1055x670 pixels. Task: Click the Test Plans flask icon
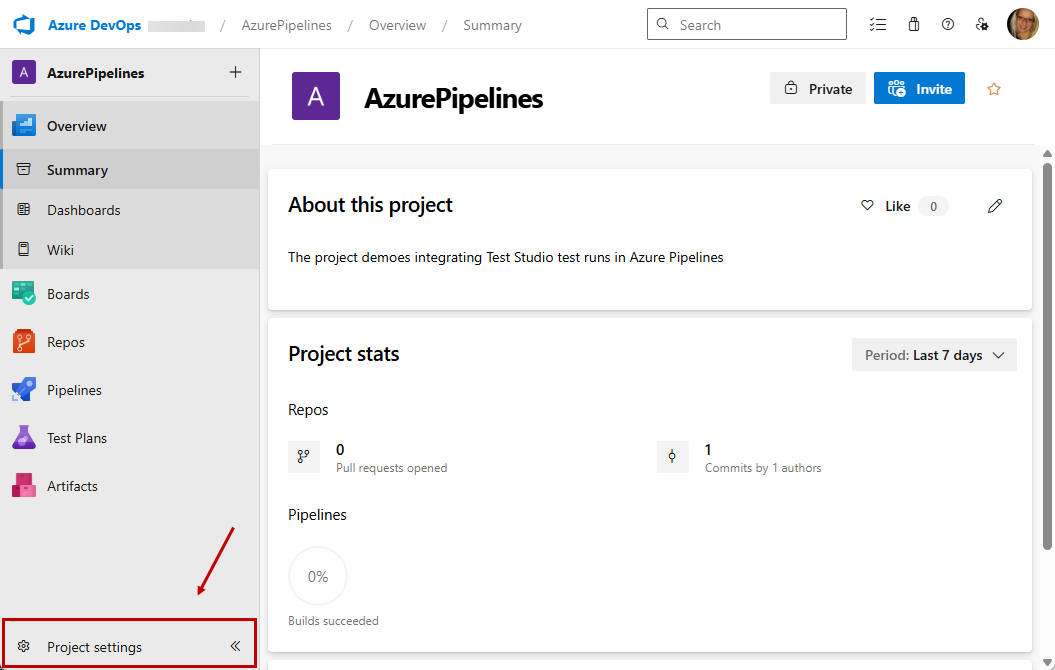click(24, 437)
